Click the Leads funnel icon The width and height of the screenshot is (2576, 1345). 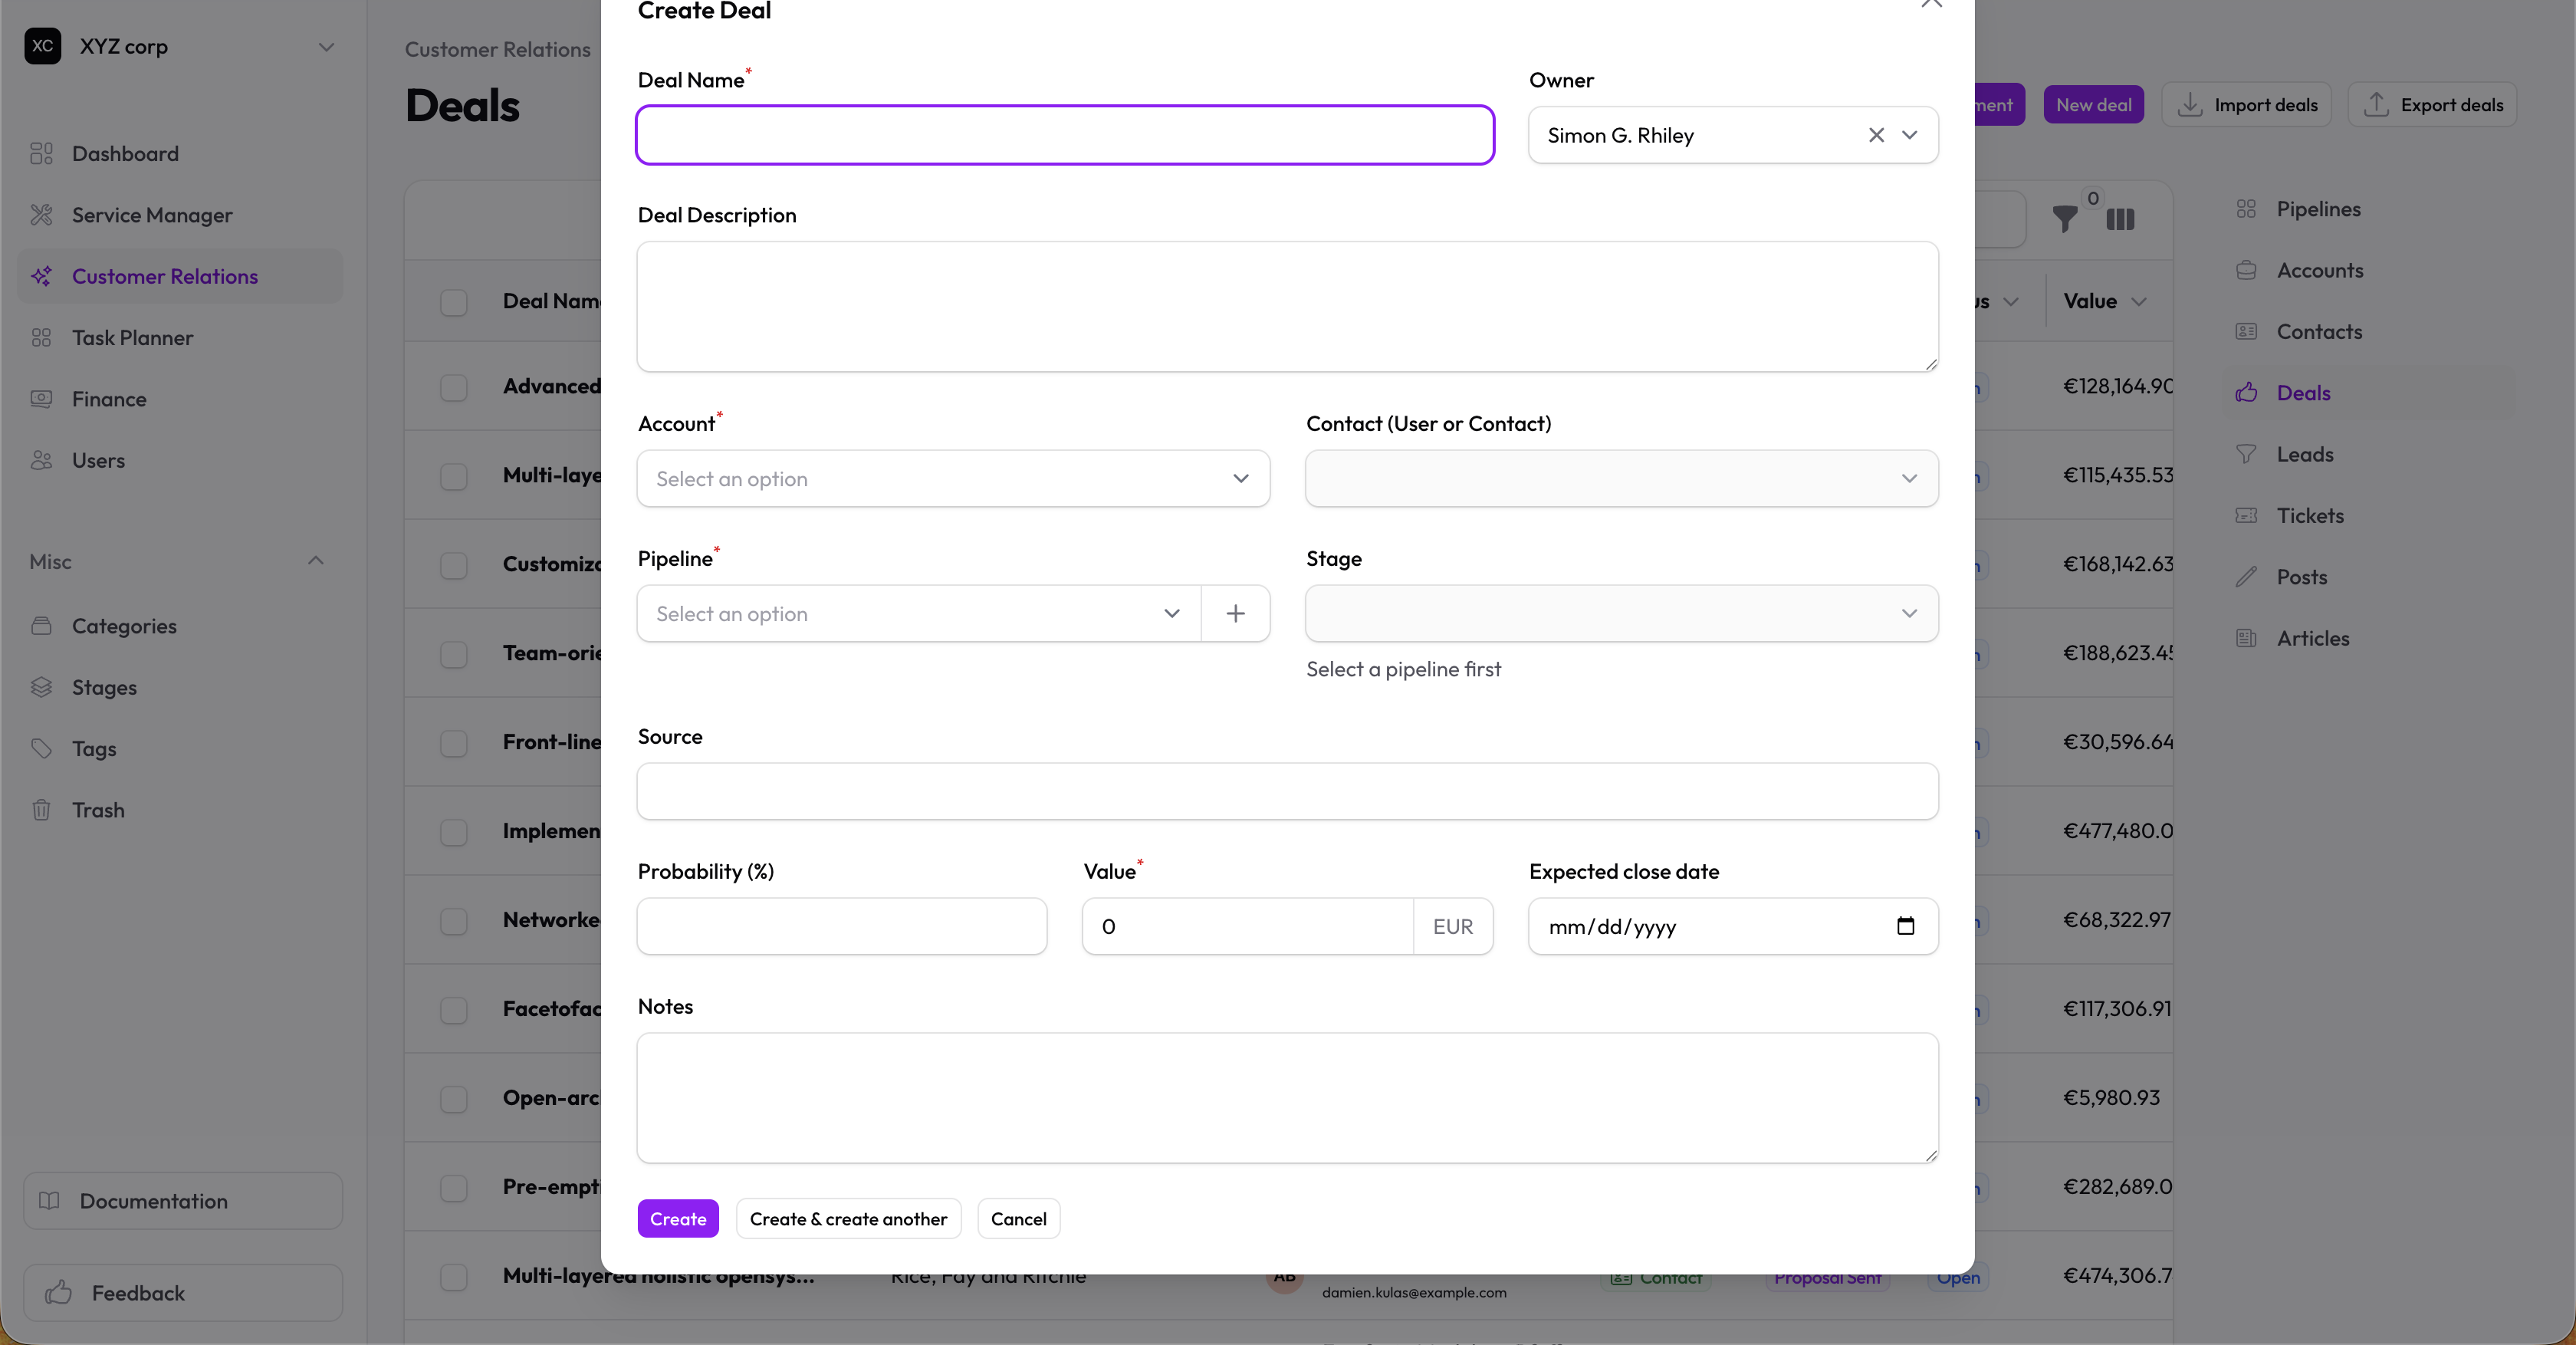click(x=2246, y=454)
